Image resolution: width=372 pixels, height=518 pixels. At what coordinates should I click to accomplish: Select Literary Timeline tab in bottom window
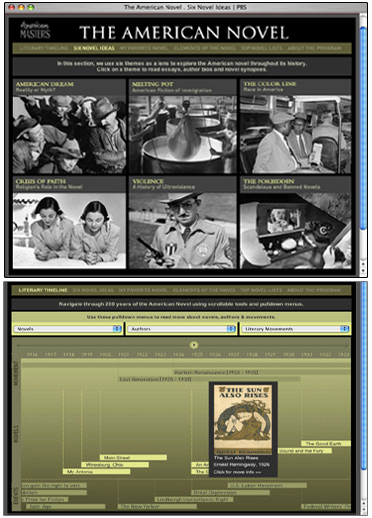point(43,290)
